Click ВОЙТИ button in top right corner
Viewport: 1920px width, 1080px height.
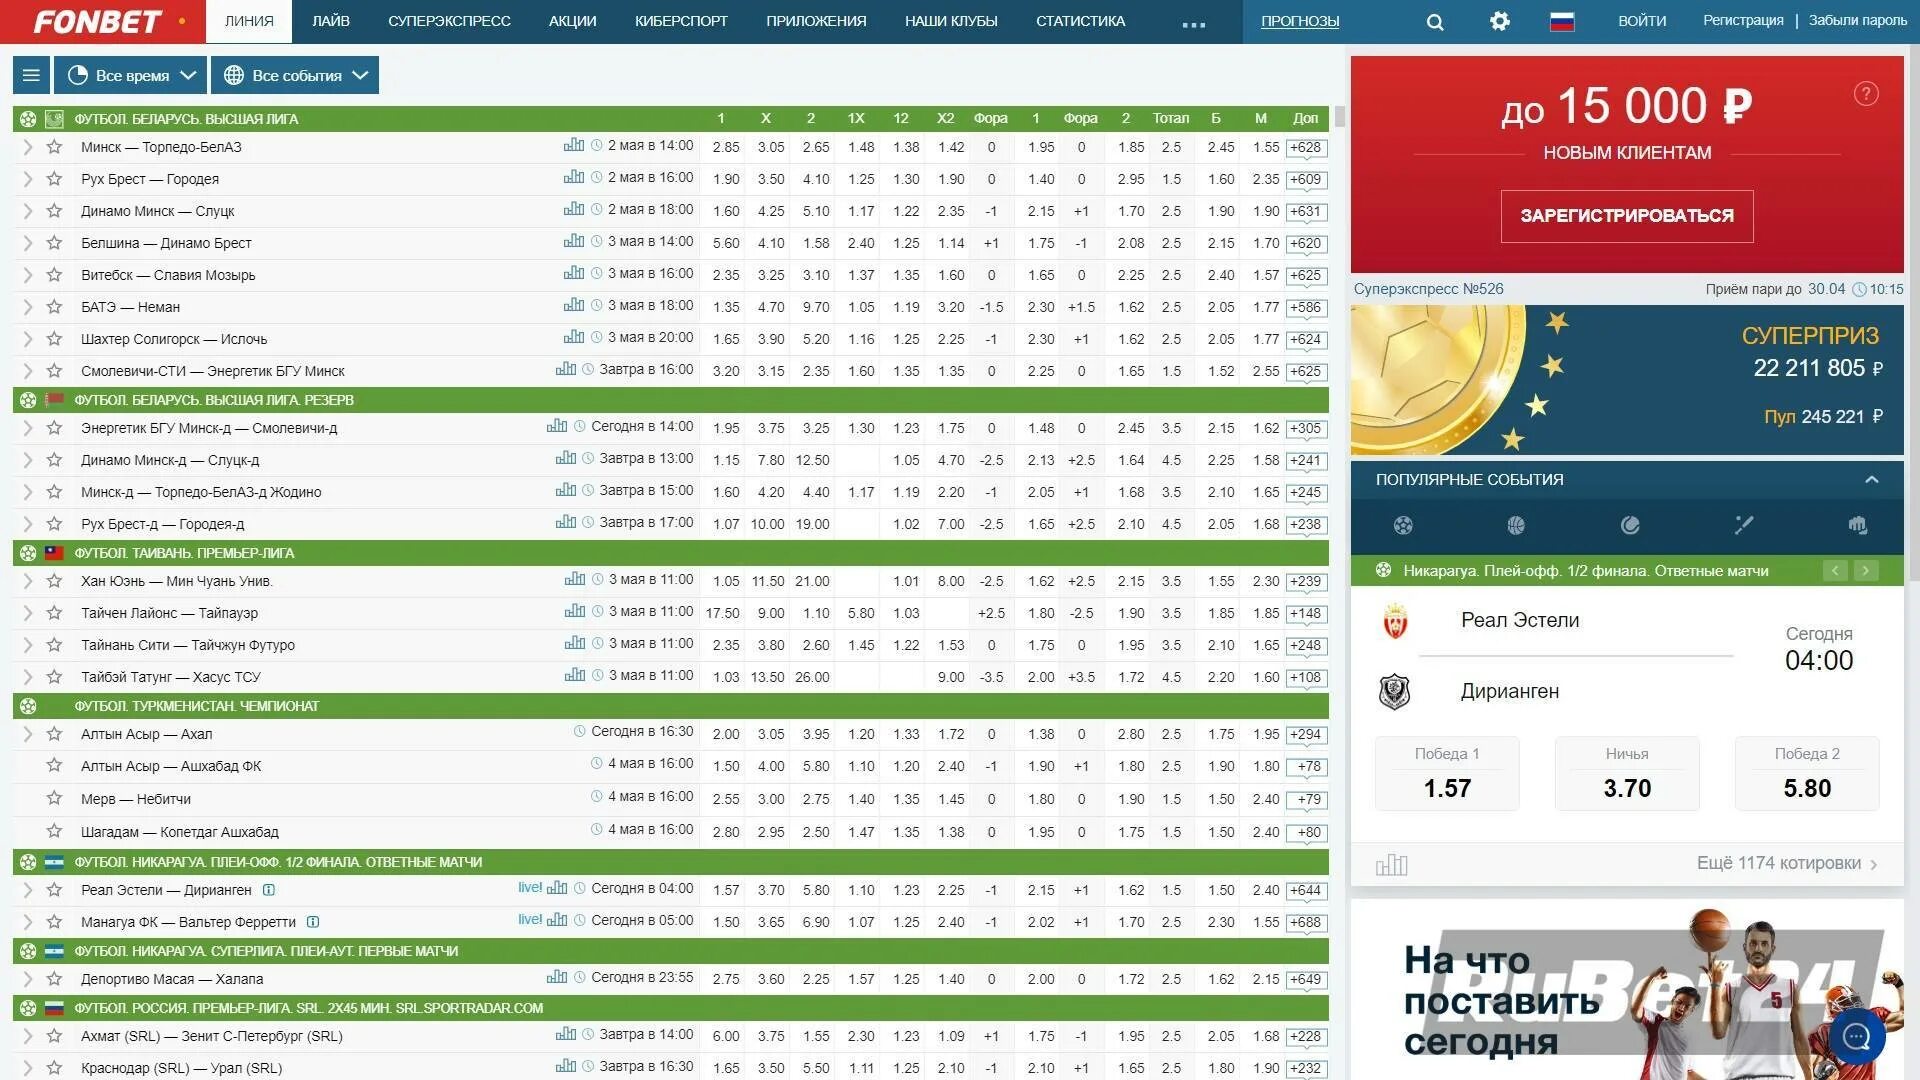pos(1639,18)
